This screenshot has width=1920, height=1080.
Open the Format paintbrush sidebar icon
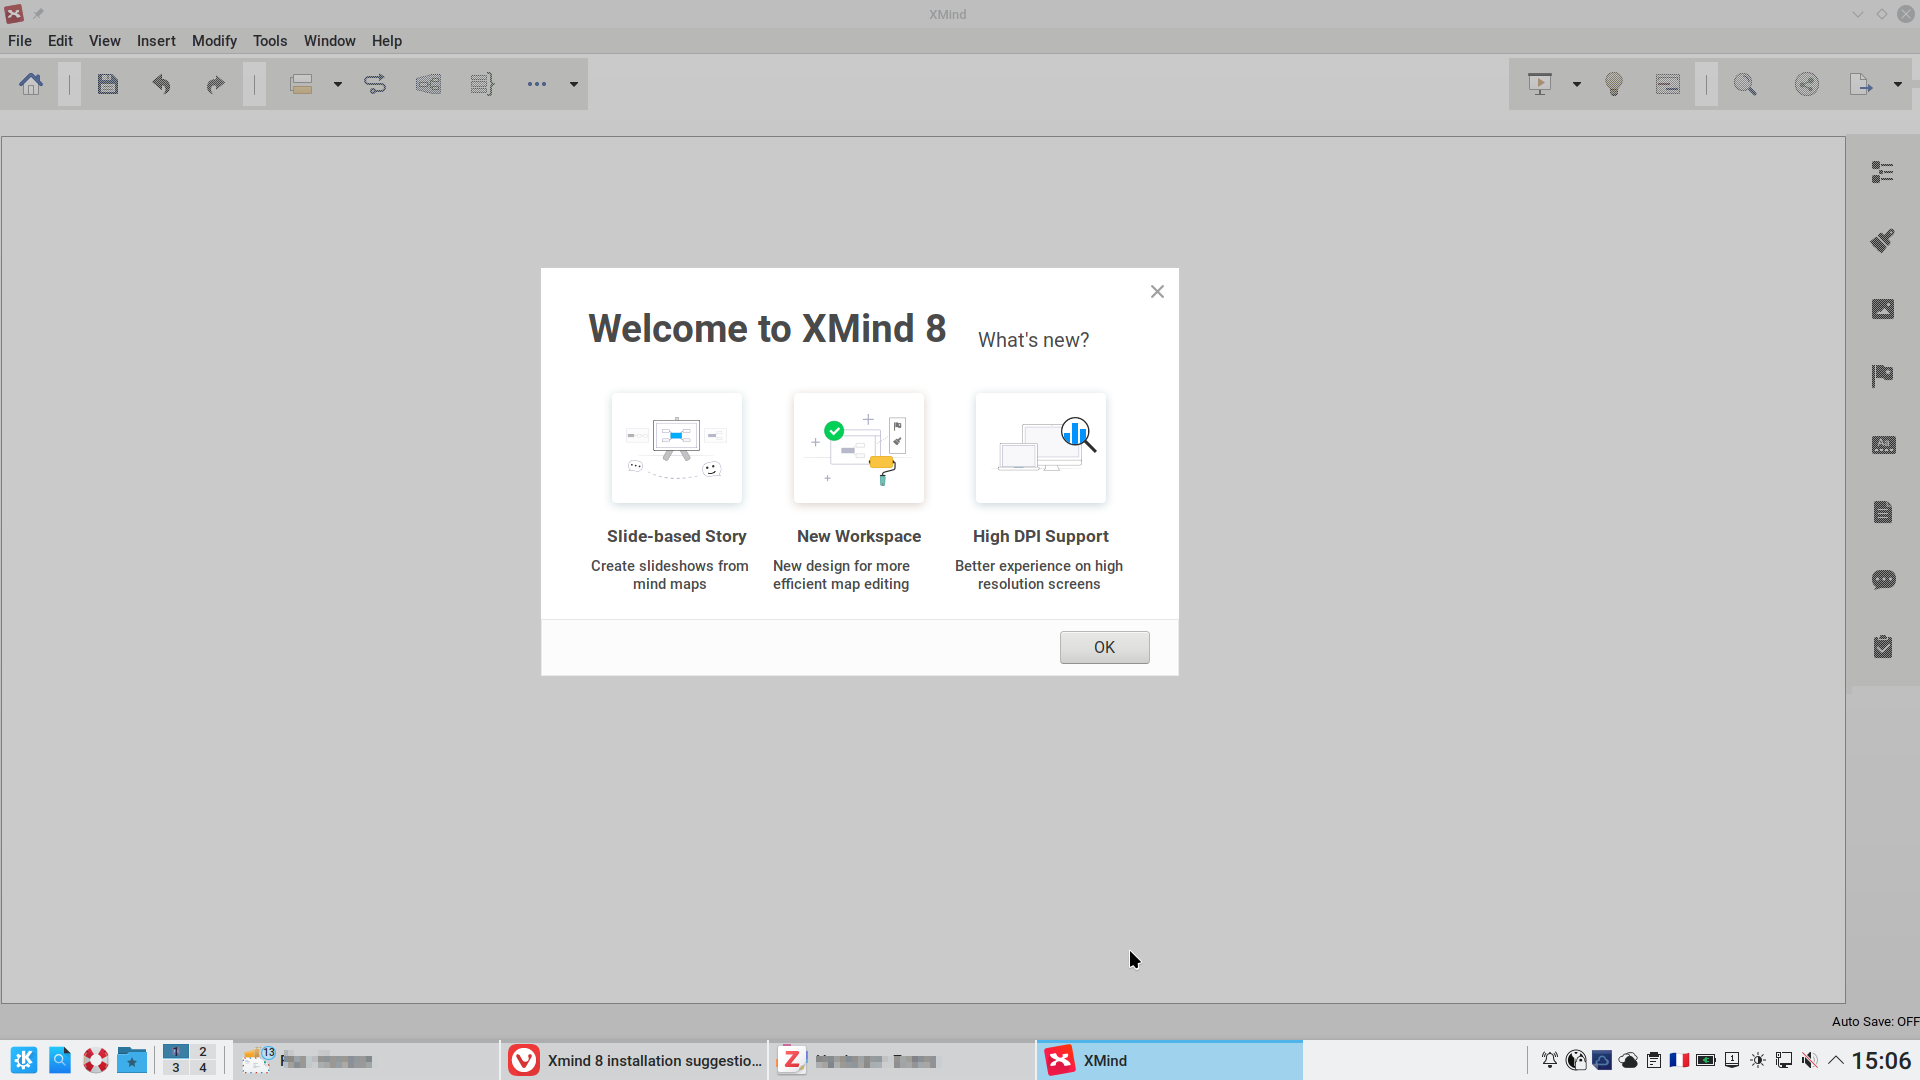pyautogui.click(x=1882, y=240)
